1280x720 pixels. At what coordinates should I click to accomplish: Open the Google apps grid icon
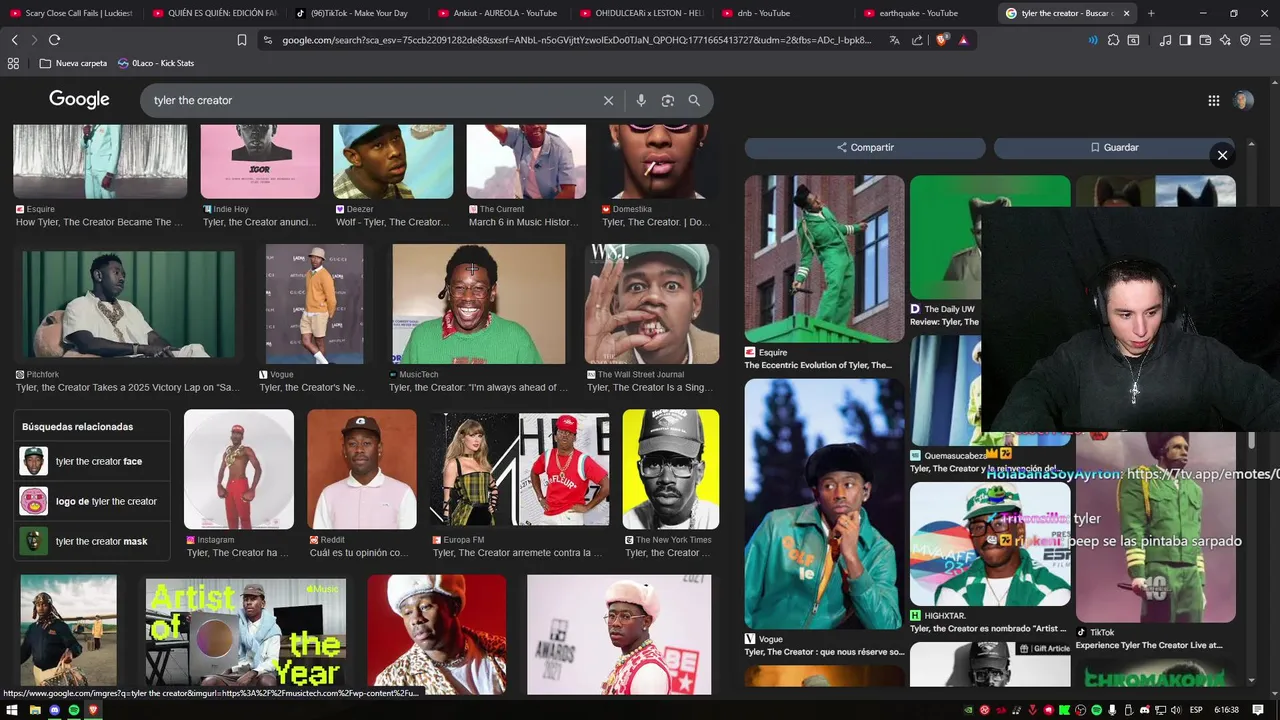[1213, 100]
